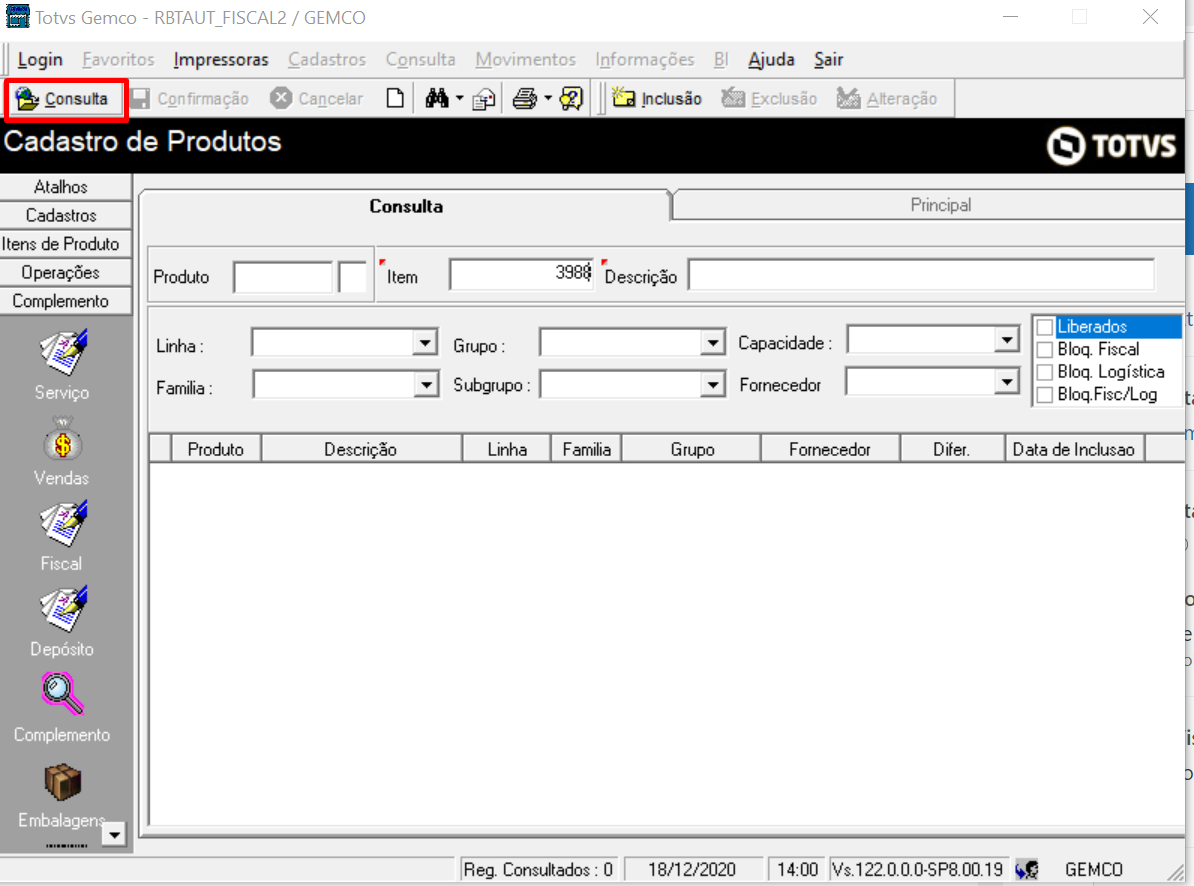This screenshot has height=886, width=1194.
Task: Close the Totvs Gemco window
Action: coord(1150,17)
